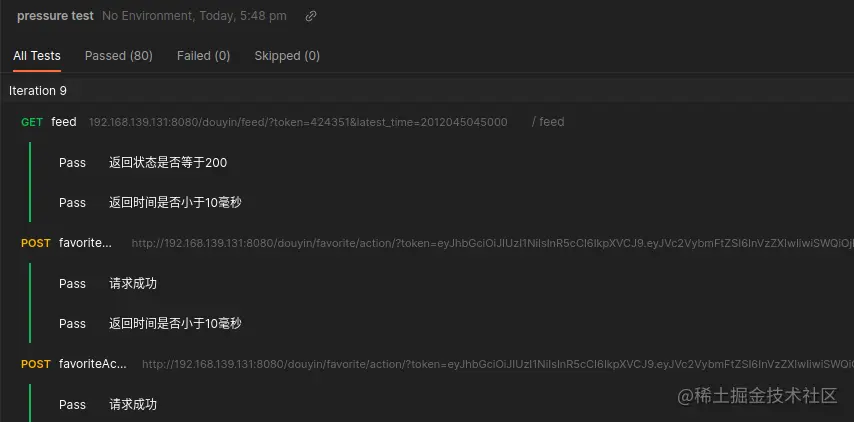Open the Failed (0) tab

coord(204,56)
